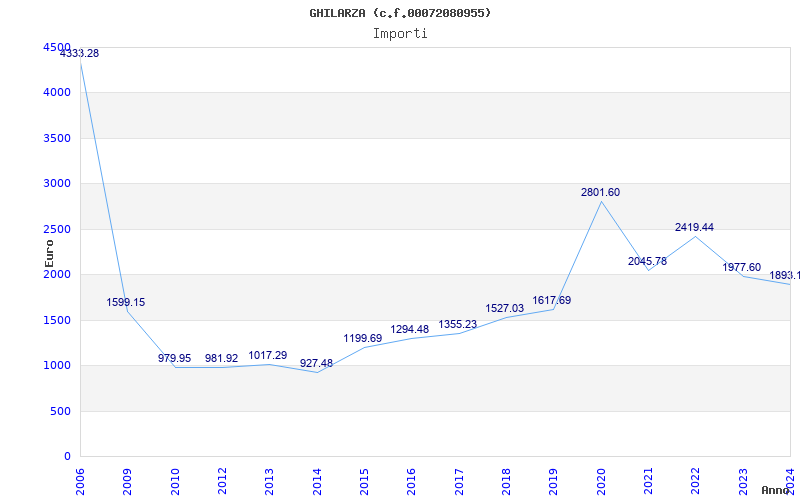Click the Euro y-axis title

tap(49, 254)
